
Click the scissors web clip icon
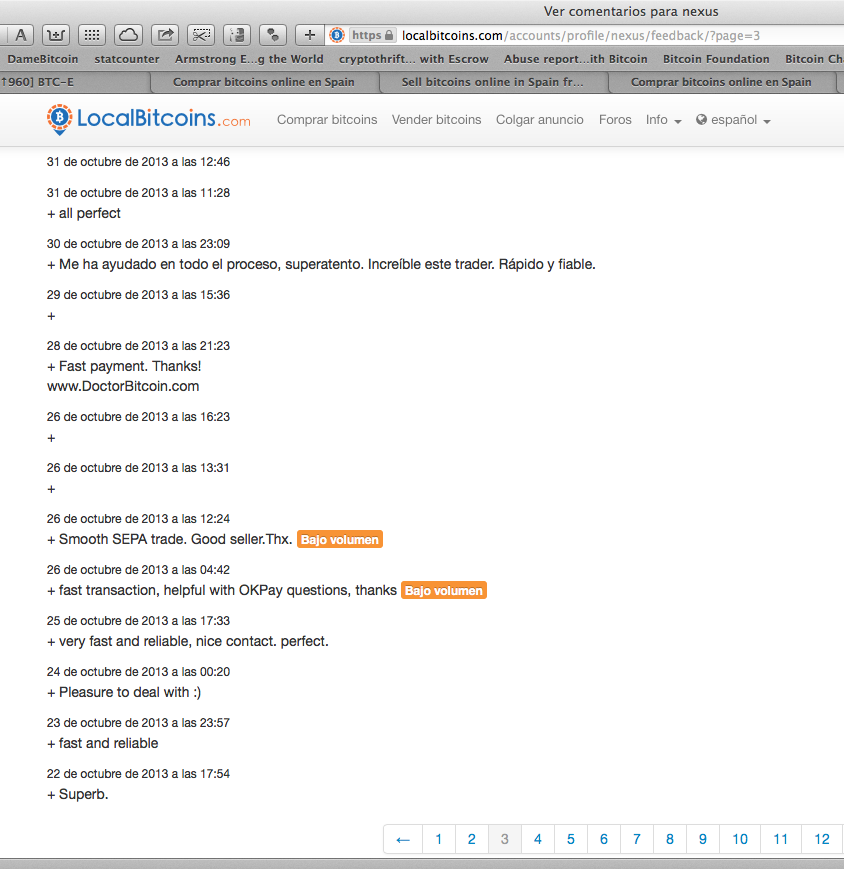click(201, 35)
